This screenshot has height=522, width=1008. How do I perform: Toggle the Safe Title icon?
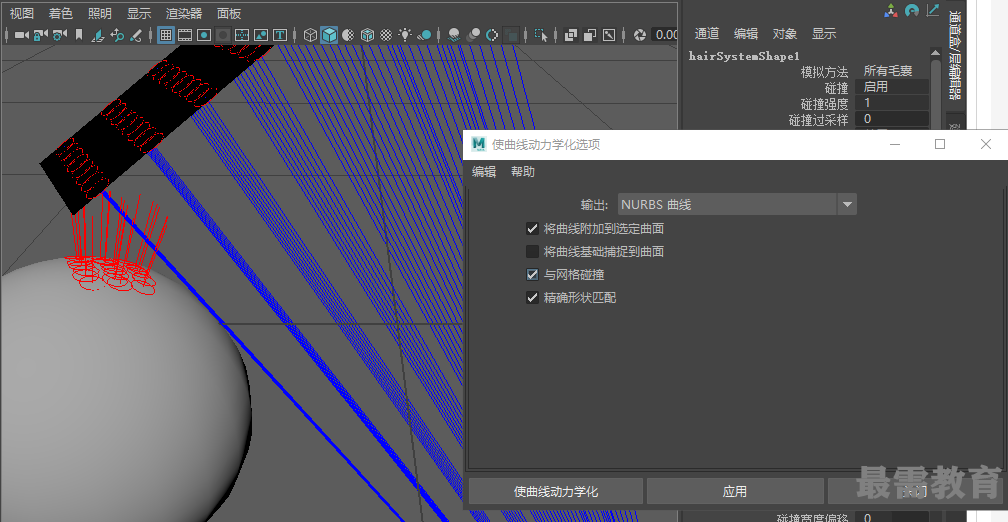280,35
